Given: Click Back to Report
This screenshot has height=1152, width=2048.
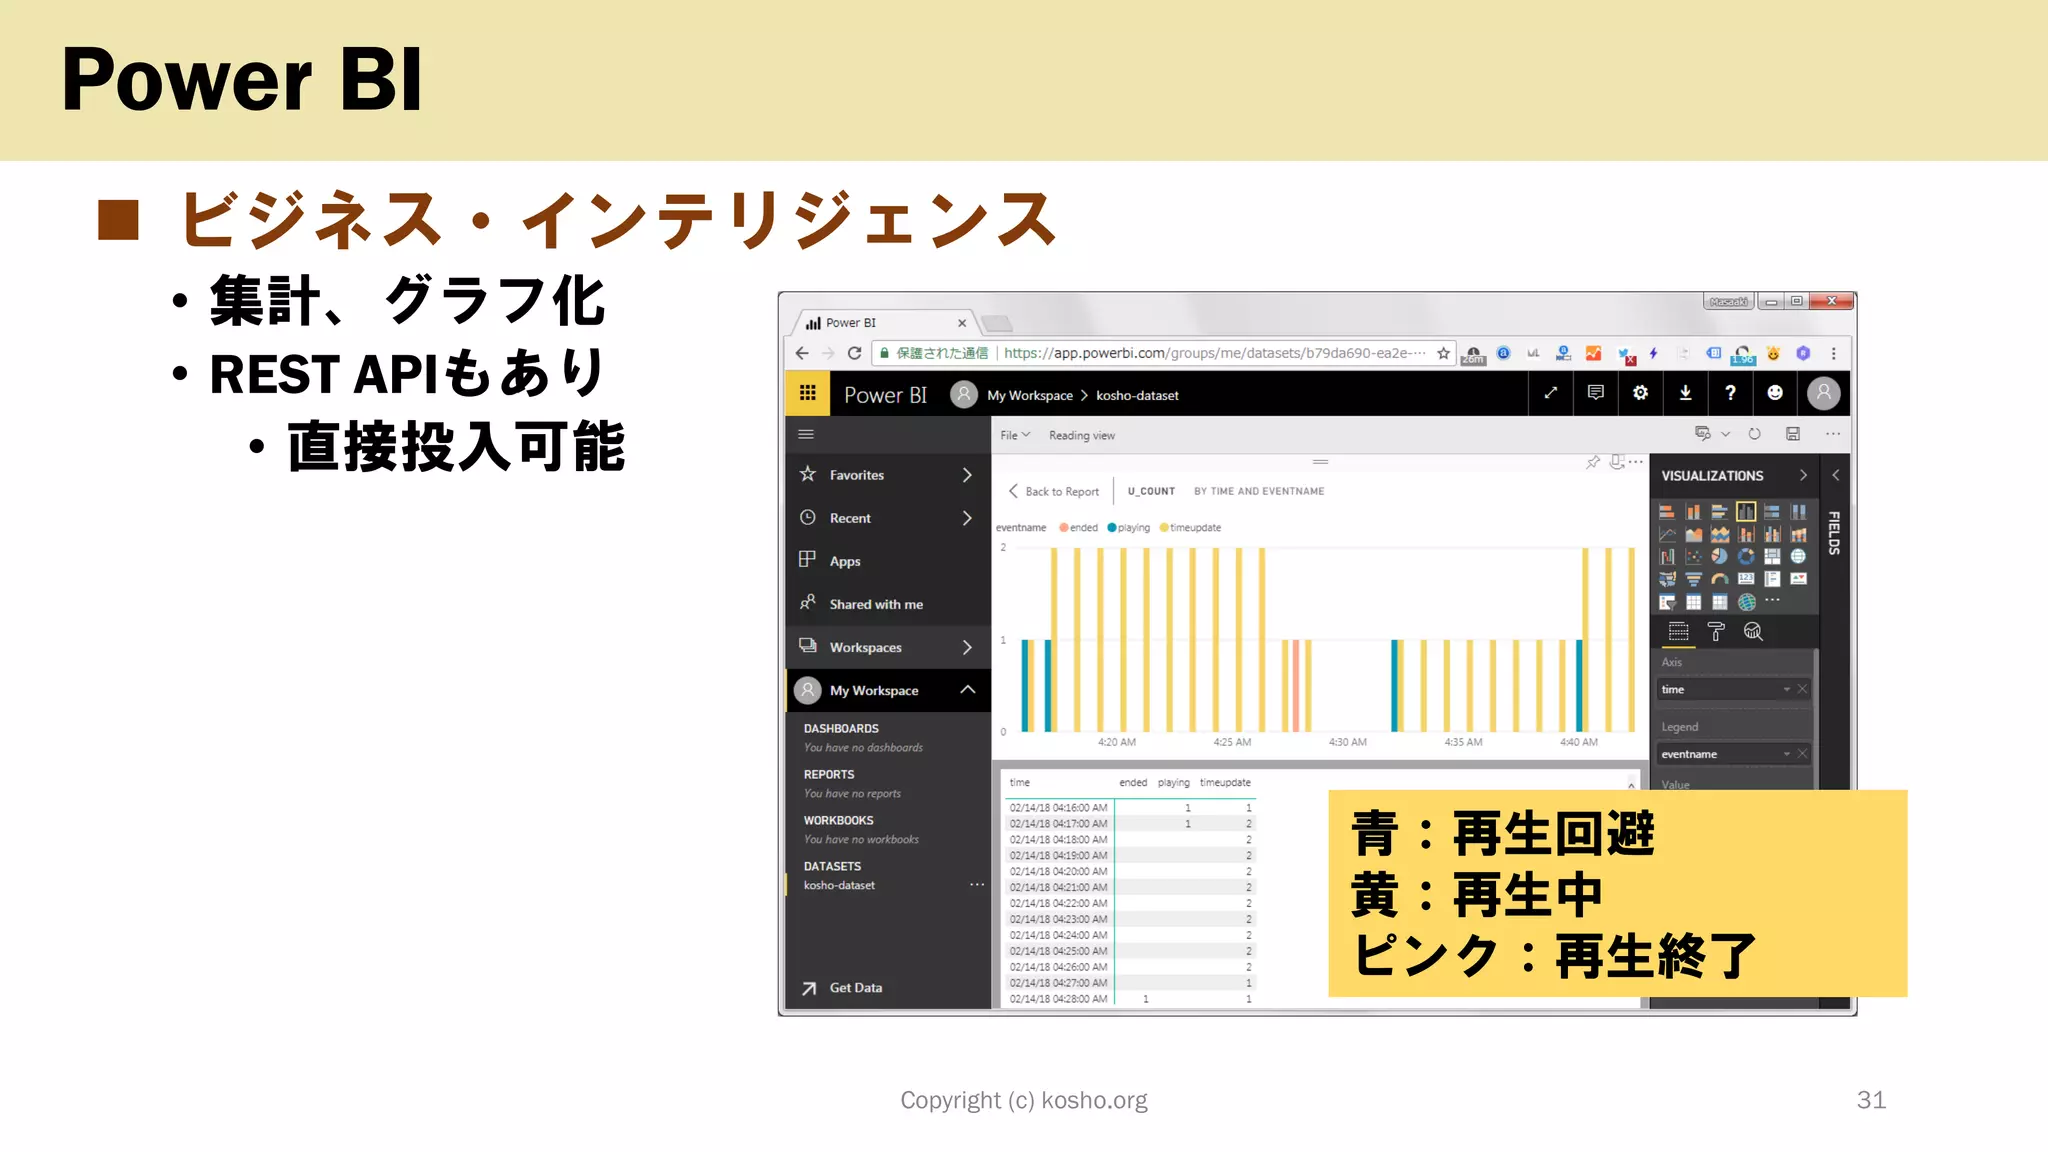Looking at the screenshot, I should [1053, 492].
